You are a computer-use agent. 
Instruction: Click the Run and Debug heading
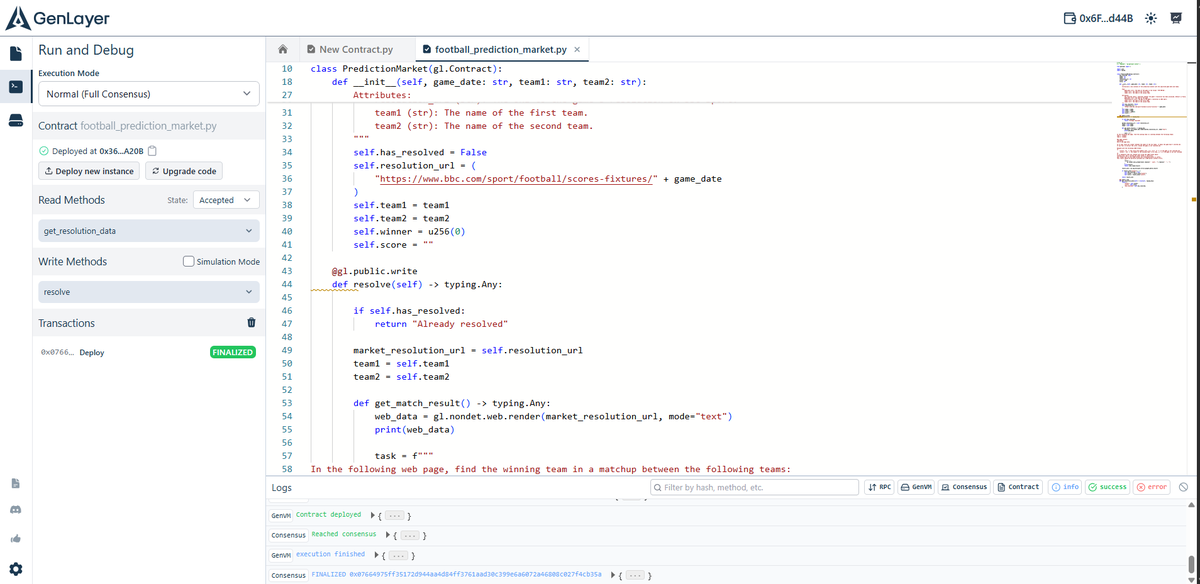coord(86,49)
